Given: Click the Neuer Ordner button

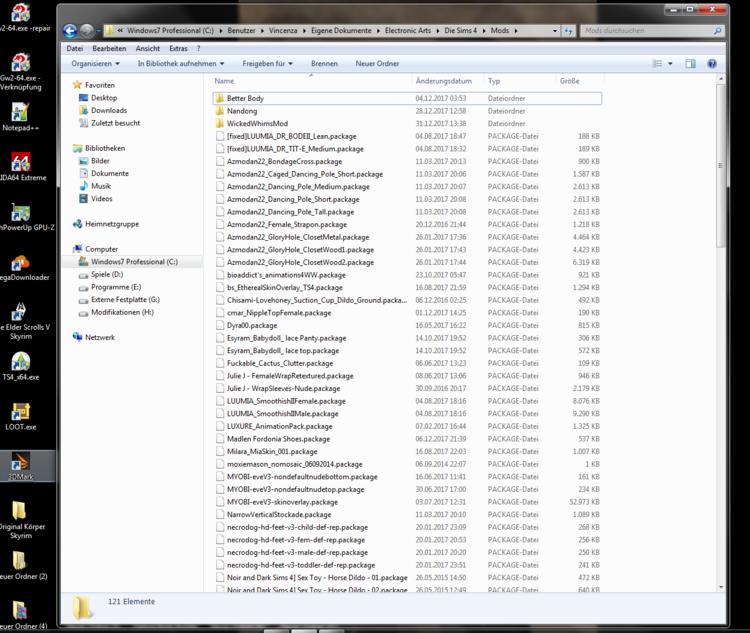Looking at the screenshot, I should 377,64.
